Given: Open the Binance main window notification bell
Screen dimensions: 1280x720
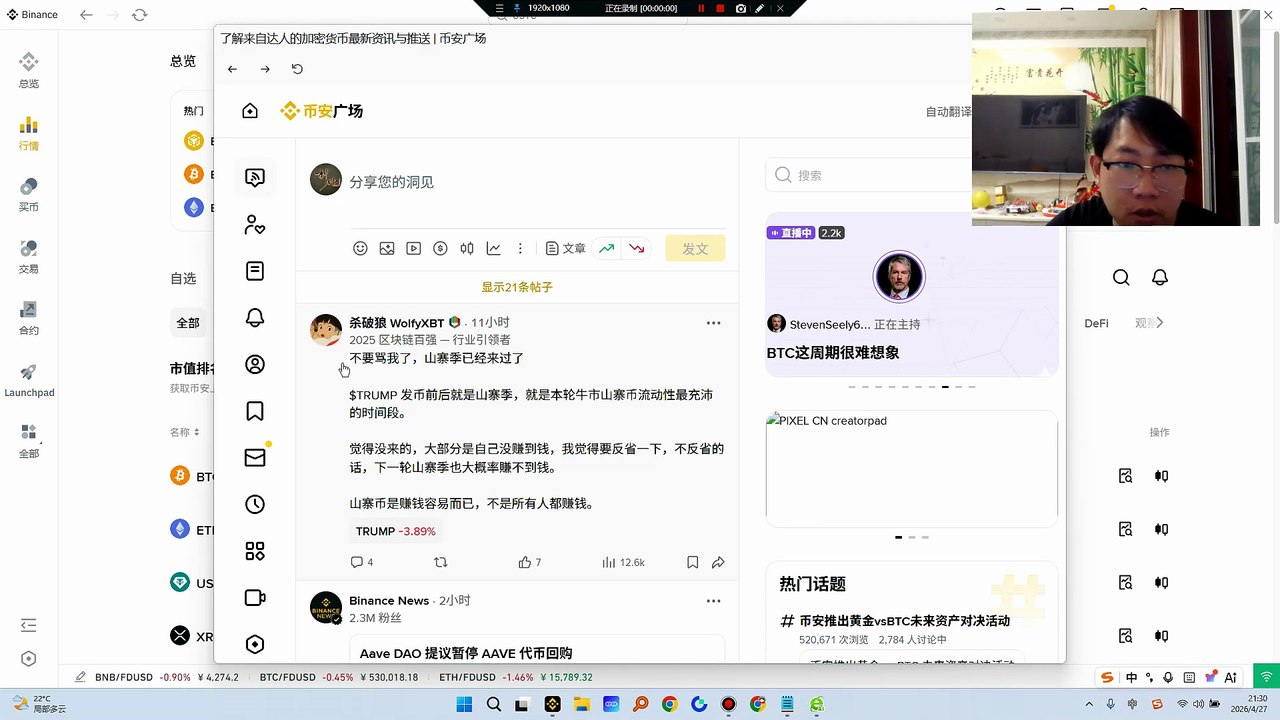Looking at the screenshot, I should point(1159,277).
